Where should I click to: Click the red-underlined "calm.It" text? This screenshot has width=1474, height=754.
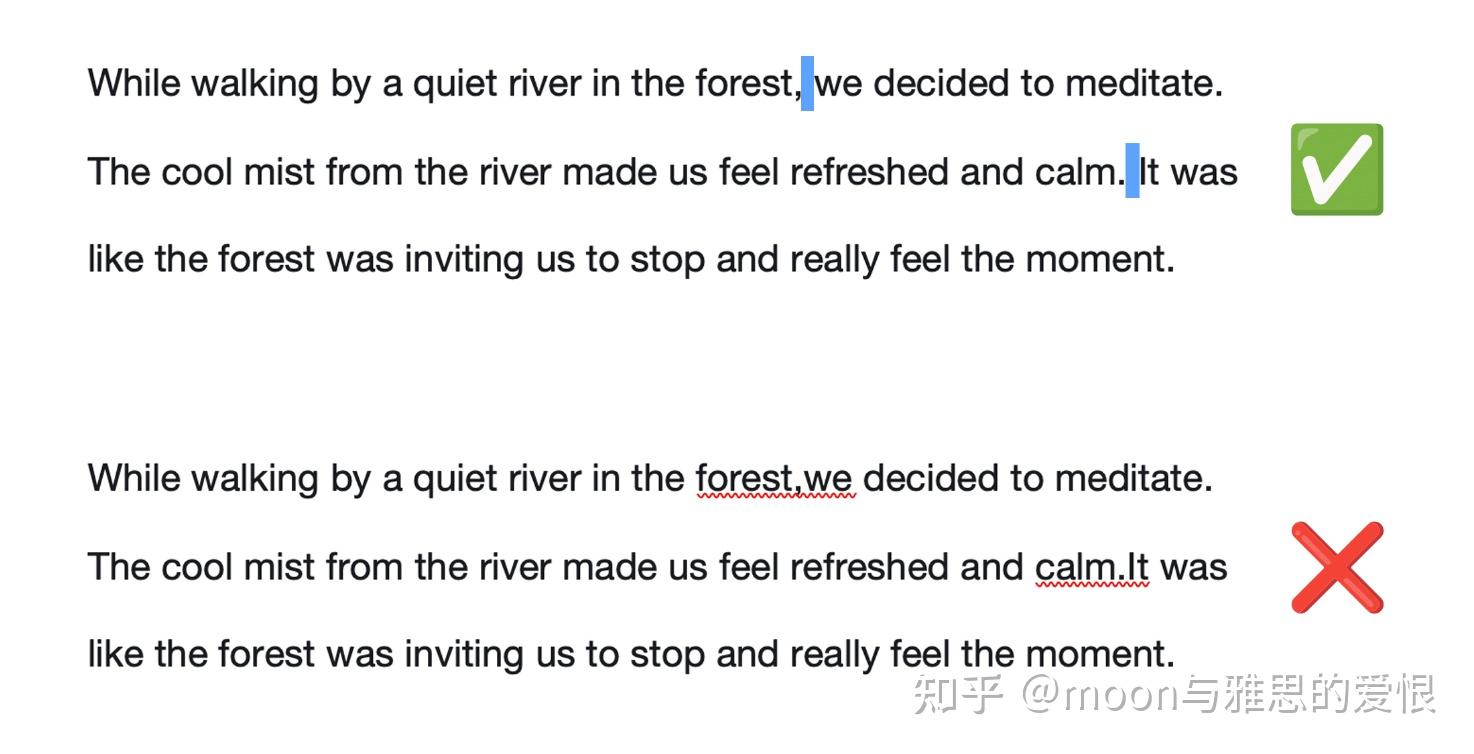click(x=1092, y=568)
